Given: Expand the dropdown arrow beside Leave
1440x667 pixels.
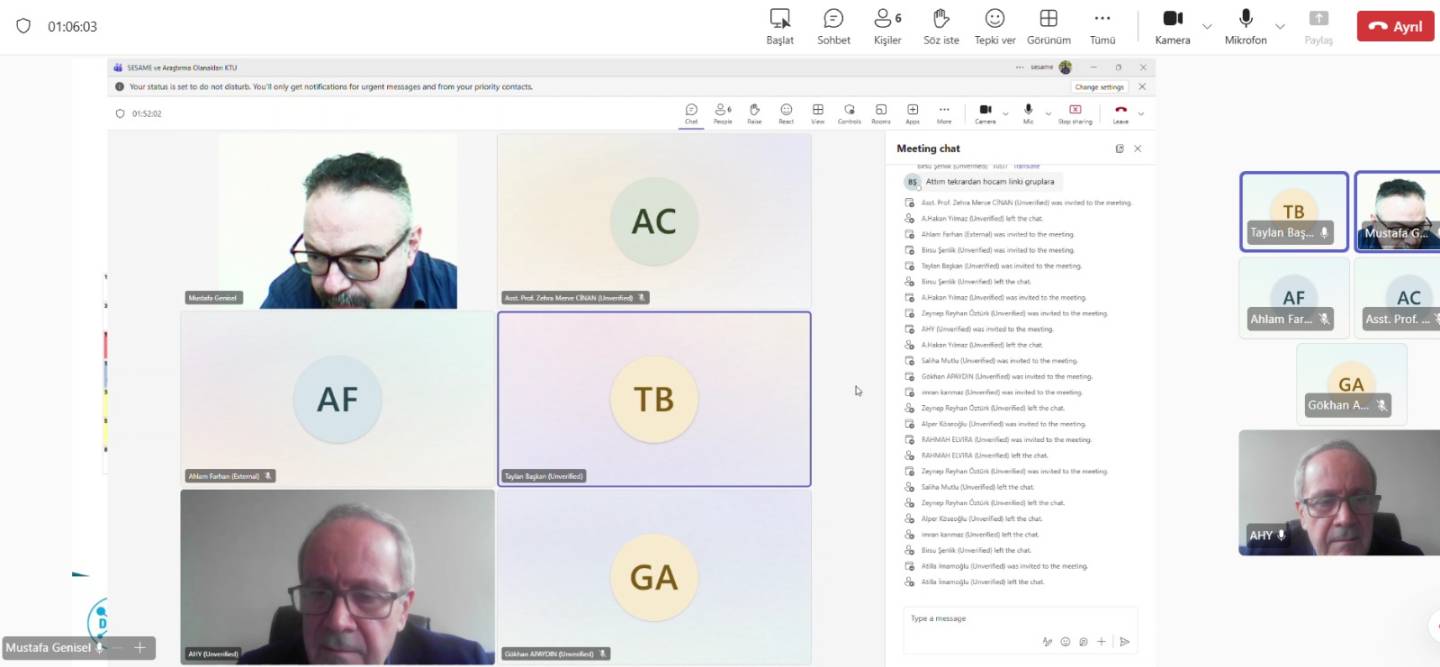Looking at the screenshot, I should tap(1141, 114).
